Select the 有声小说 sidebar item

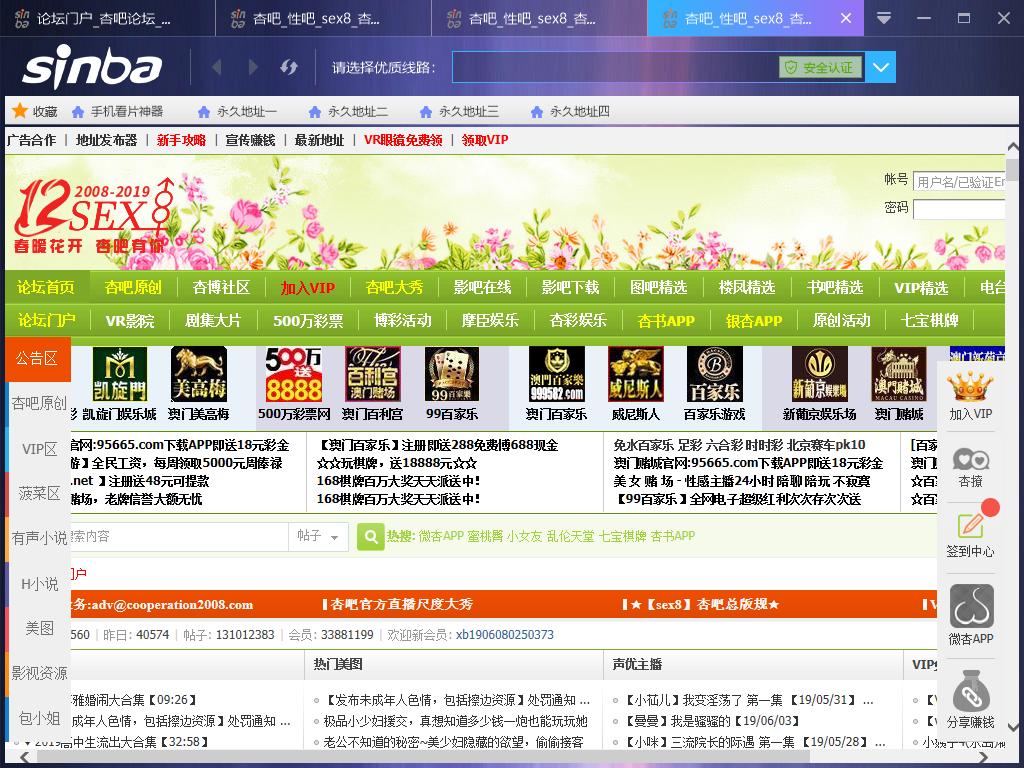(39, 538)
